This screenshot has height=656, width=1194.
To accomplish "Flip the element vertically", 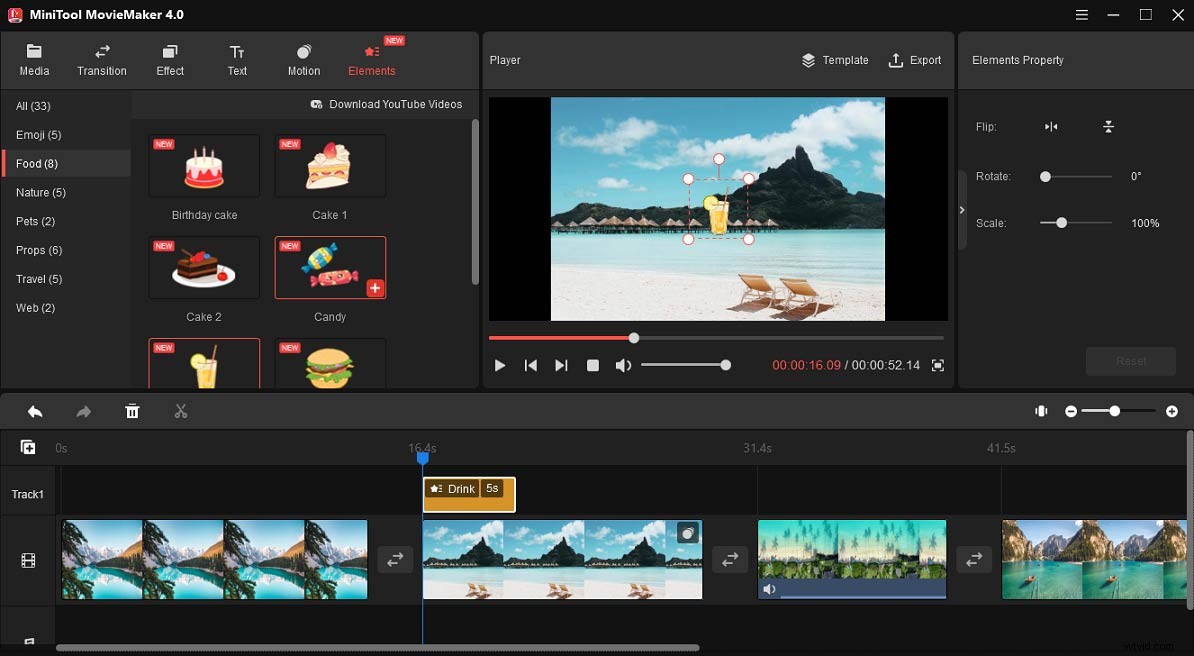I will click(1109, 127).
